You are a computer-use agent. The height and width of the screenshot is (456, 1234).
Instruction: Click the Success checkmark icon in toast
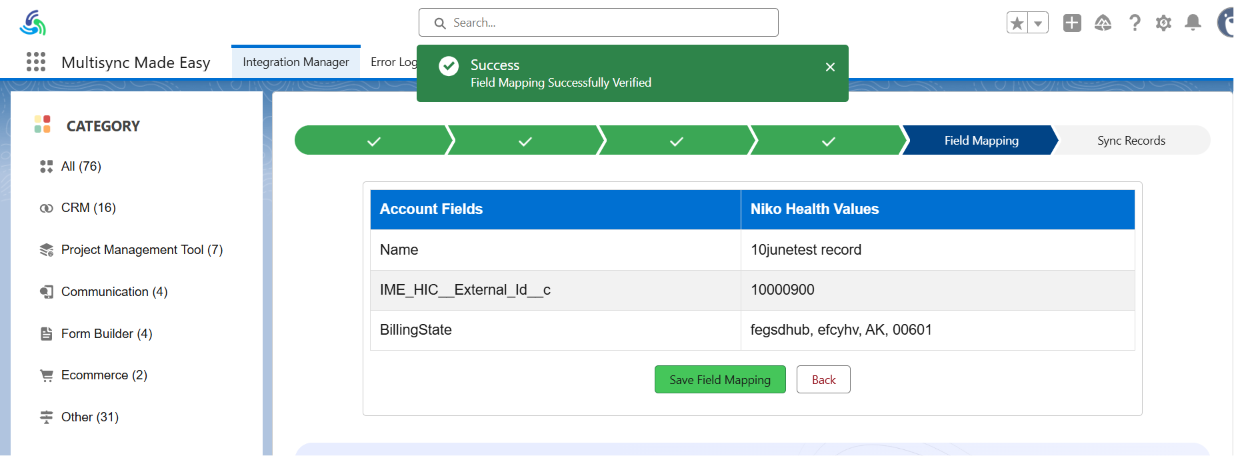tap(449, 66)
